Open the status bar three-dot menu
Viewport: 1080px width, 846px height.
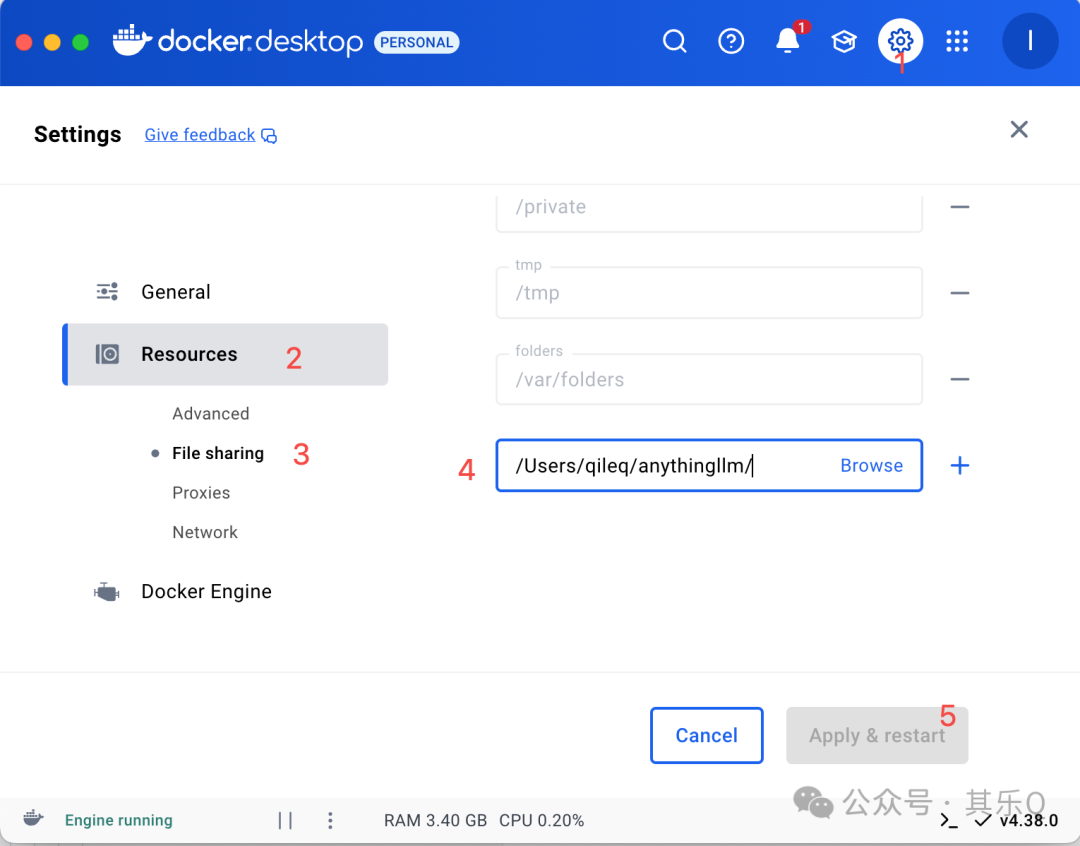point(330,820)
